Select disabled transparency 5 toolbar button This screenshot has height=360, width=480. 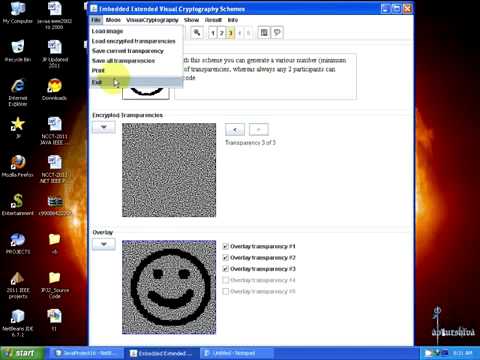[248, 33]
